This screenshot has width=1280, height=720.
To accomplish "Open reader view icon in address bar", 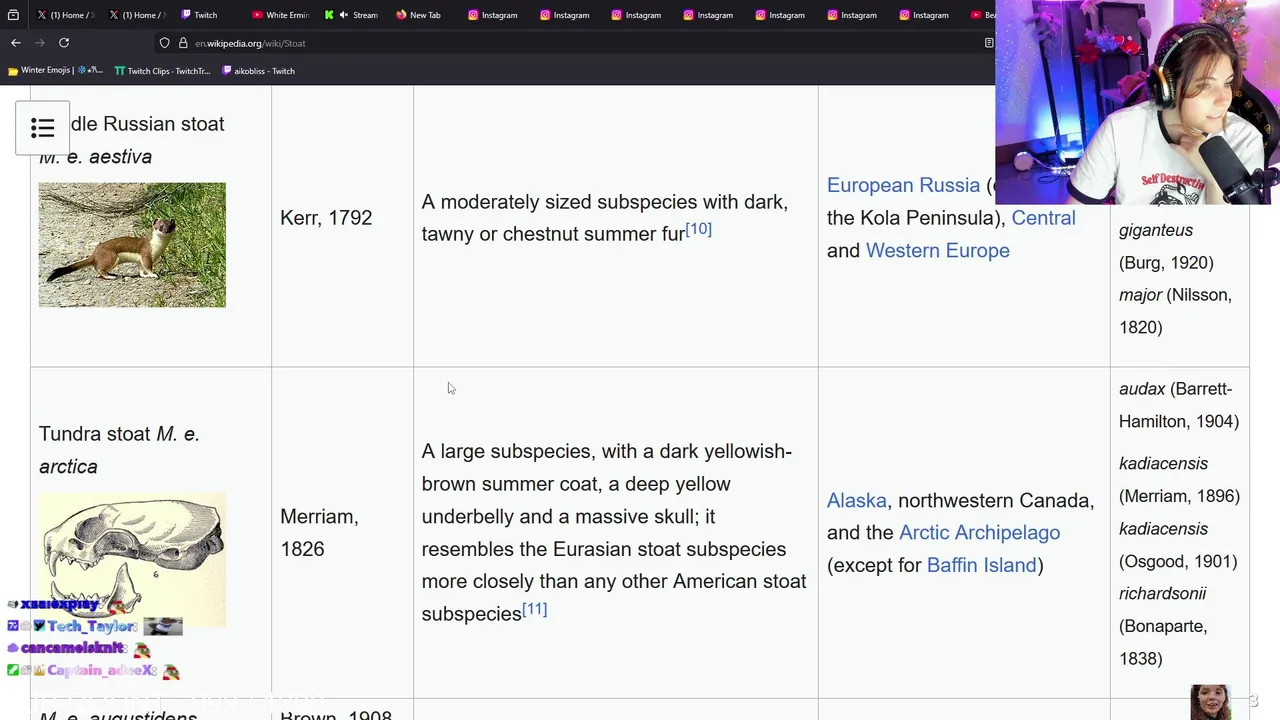I will click(989, 43).
